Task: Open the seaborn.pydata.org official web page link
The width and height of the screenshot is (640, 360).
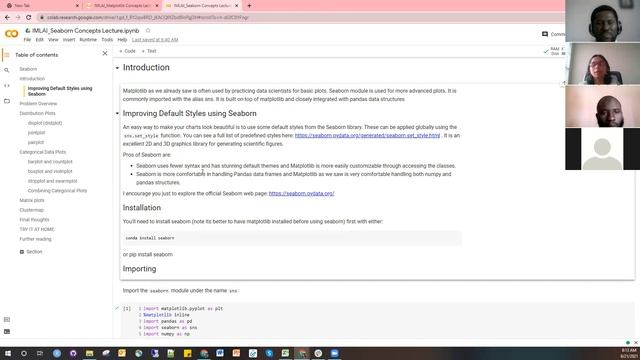Action: 302,193
